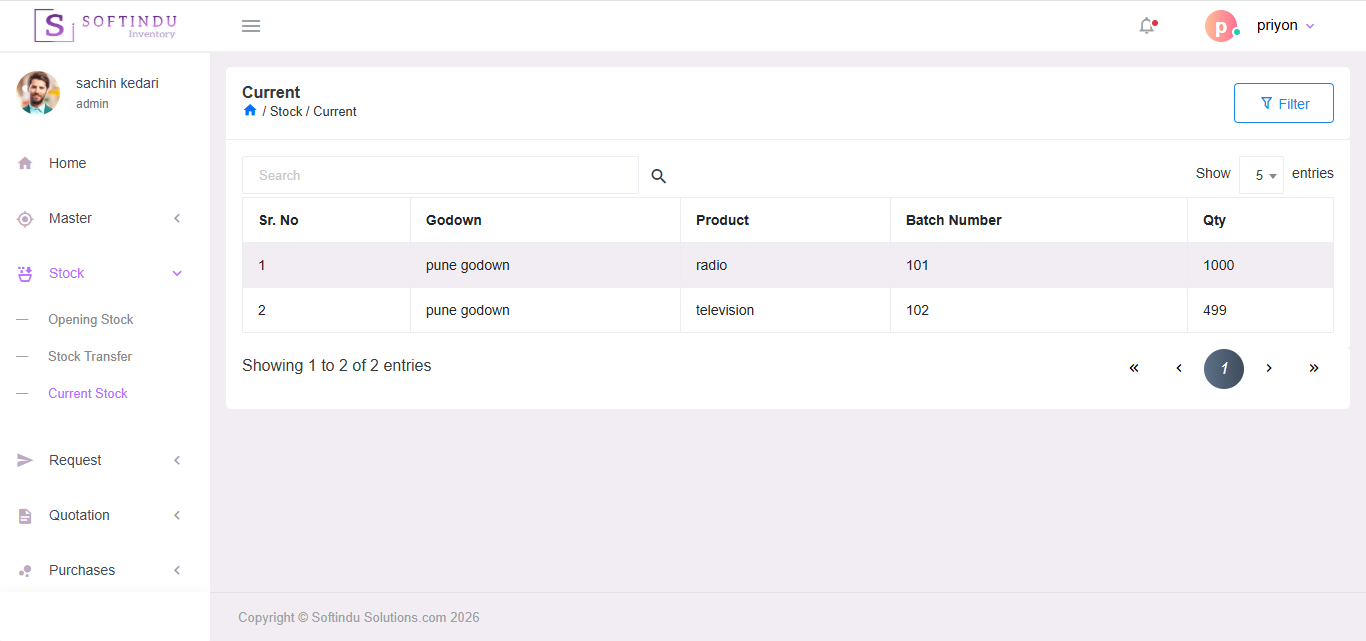Click the hamburger menu icon
Screen dimensions: 1366x641
pos(250,25)
